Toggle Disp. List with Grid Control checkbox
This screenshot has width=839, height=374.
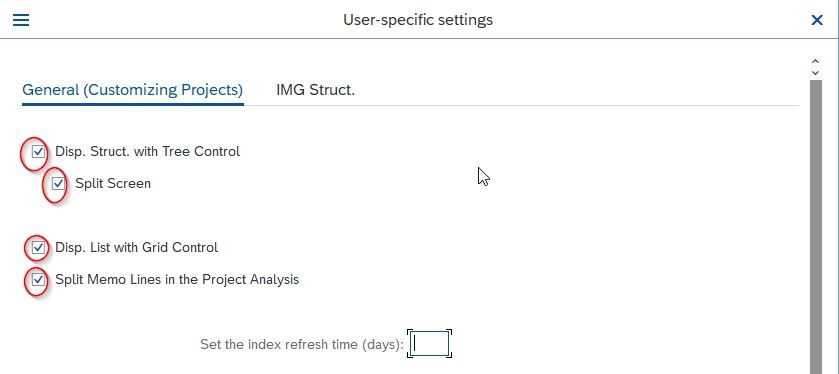38,248
